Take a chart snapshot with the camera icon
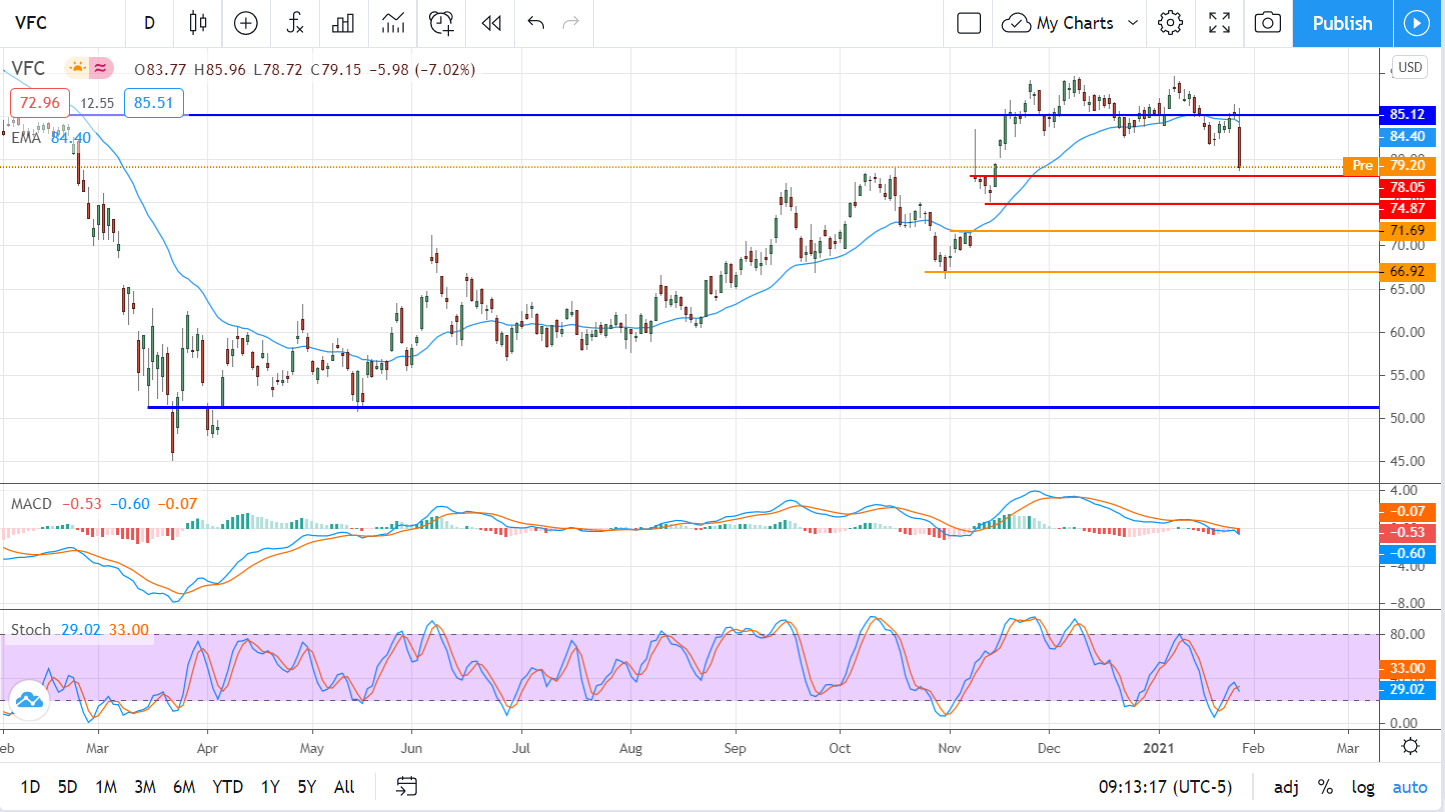The height and width of the screenshot is (812, 1445). [x=1267, y=23]
